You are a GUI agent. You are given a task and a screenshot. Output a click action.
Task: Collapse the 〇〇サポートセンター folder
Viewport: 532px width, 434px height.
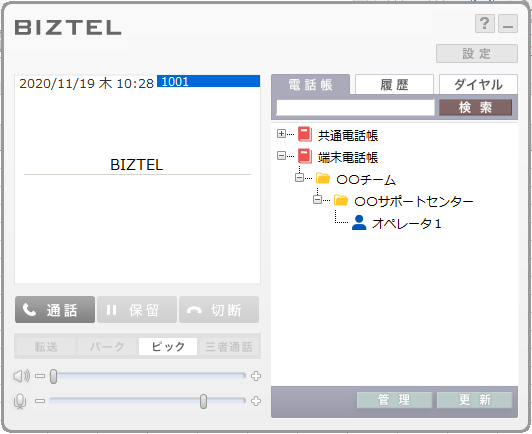317,200
